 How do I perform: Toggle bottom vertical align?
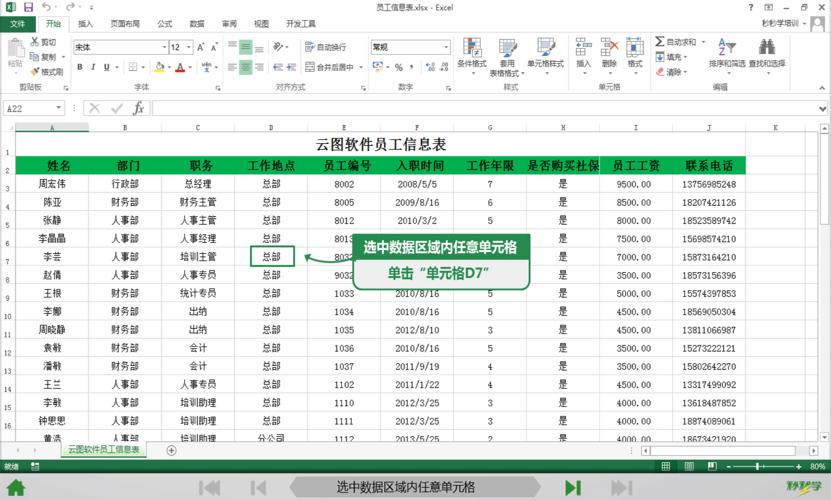coord(259,47)
